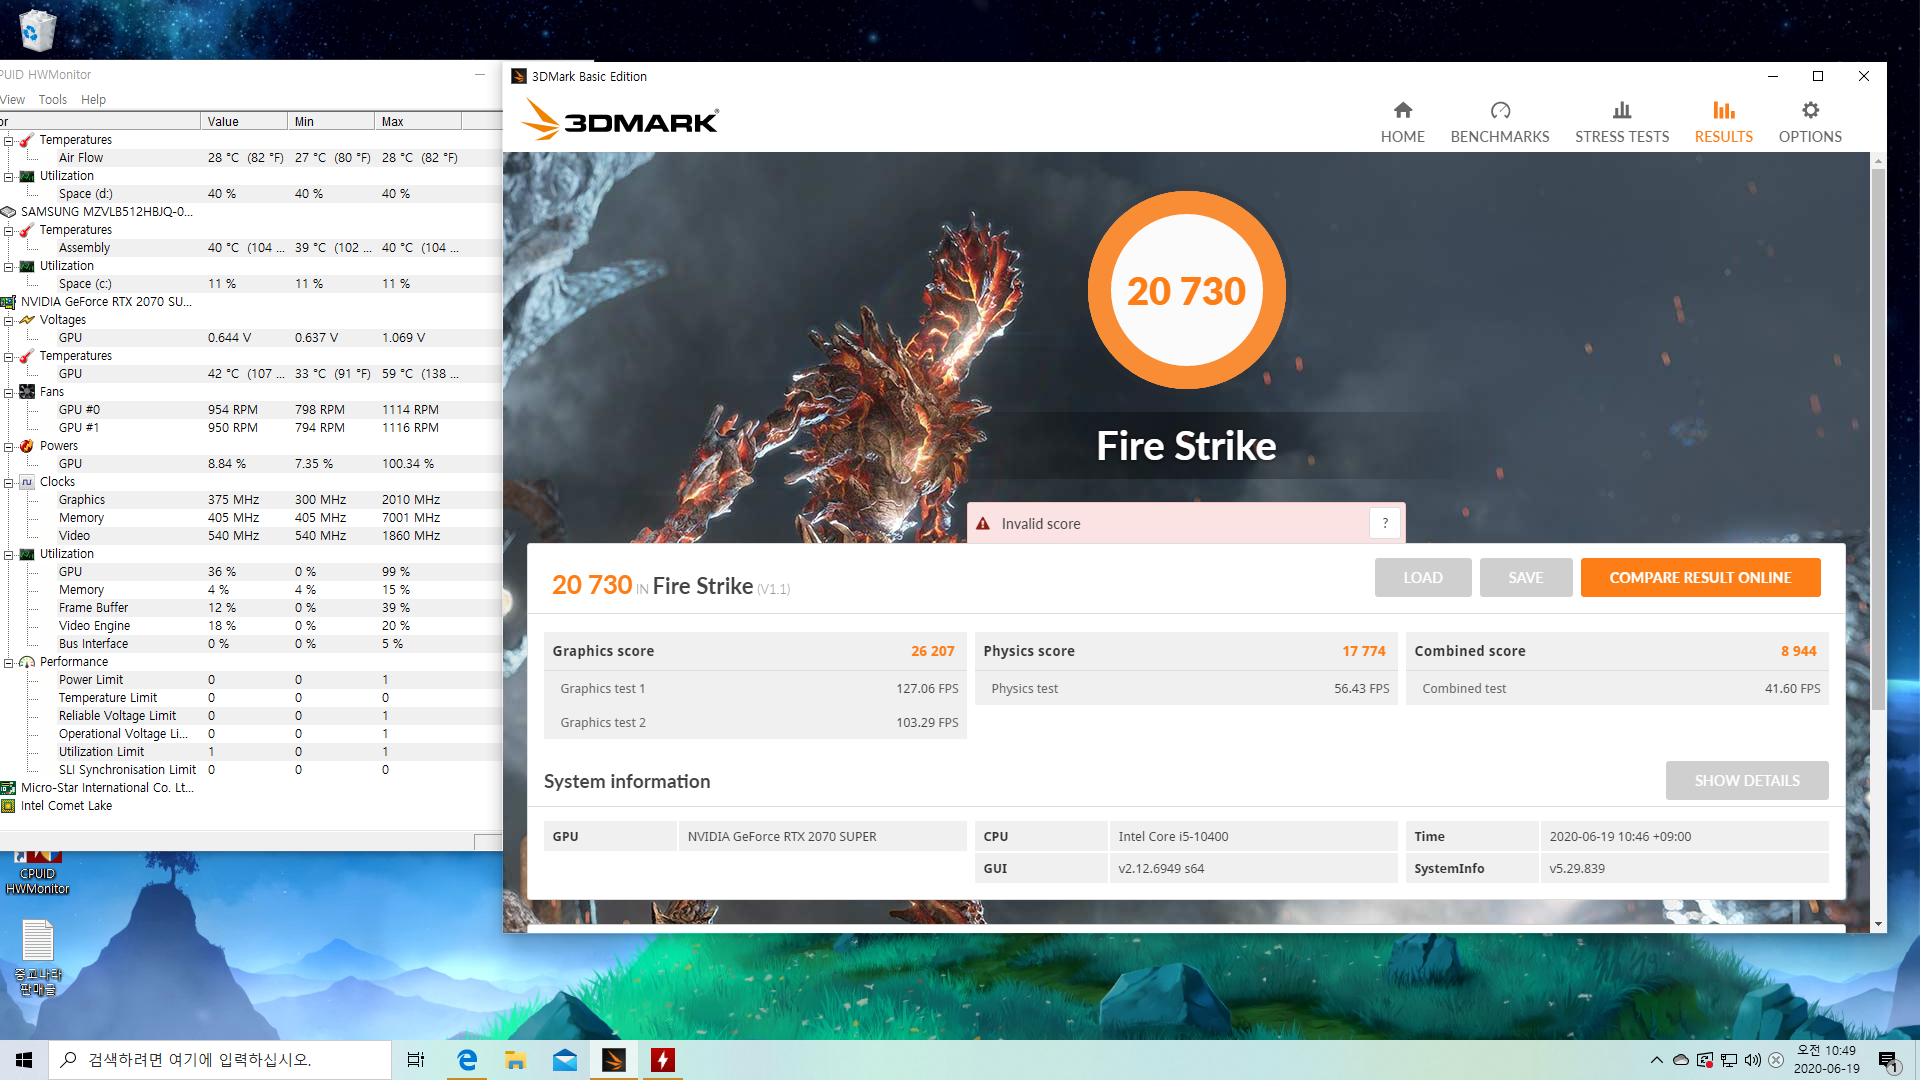The height and width of the screenshot is (1080, 1920).
Task: Open Mail app from taskbar
Action: (x=565, y=1060)
